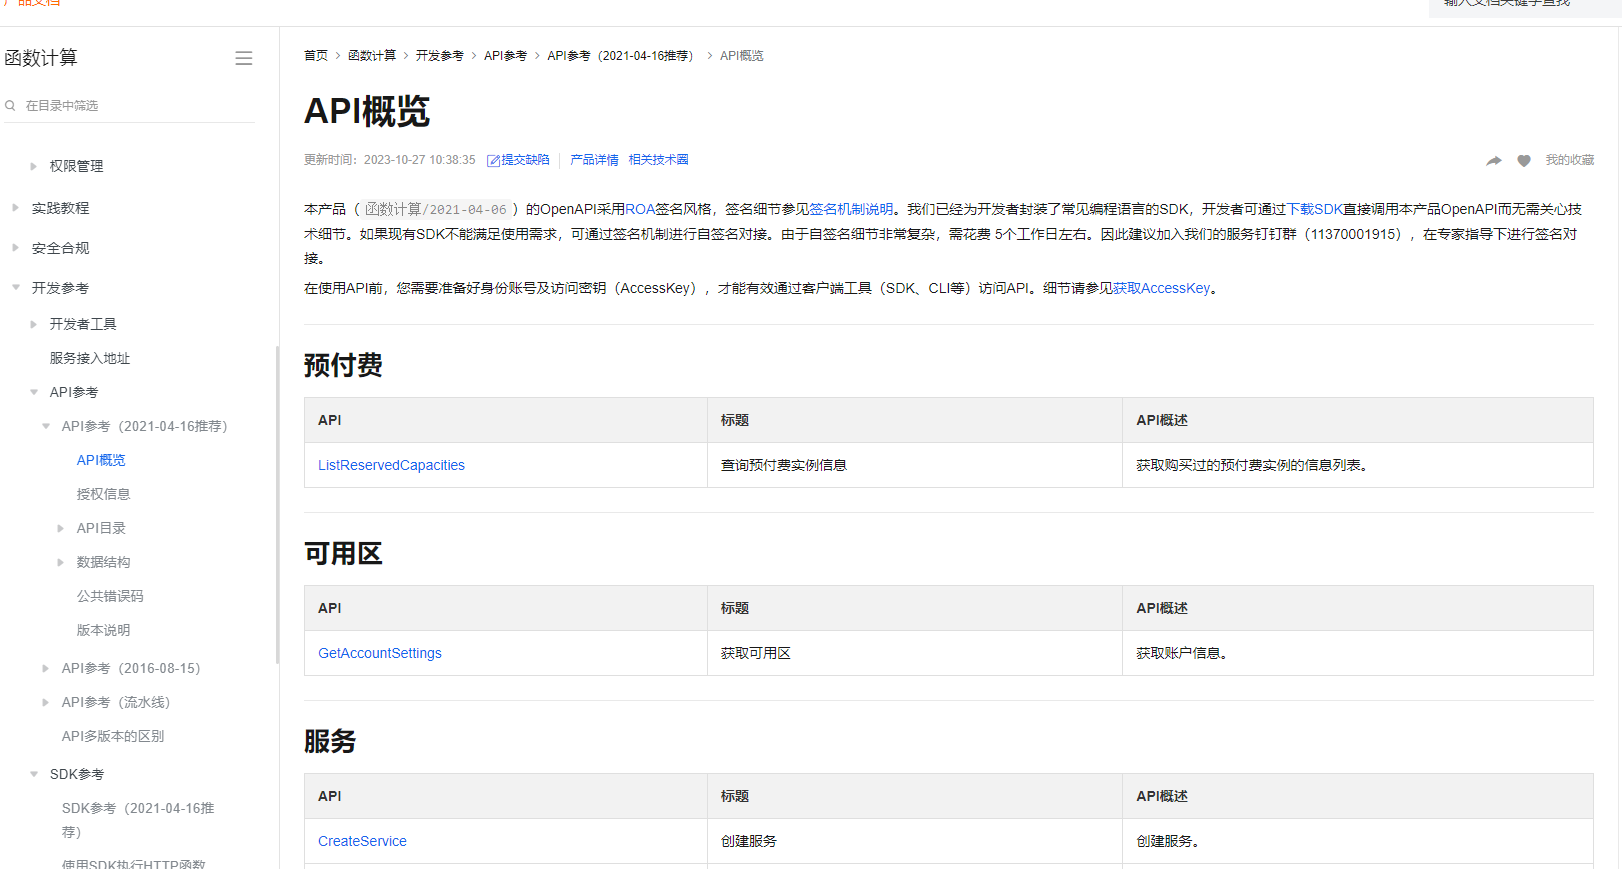Go to API参考（2021-04-16推荐）breadcrumb
1622x869 pixels.
(622, 56)
